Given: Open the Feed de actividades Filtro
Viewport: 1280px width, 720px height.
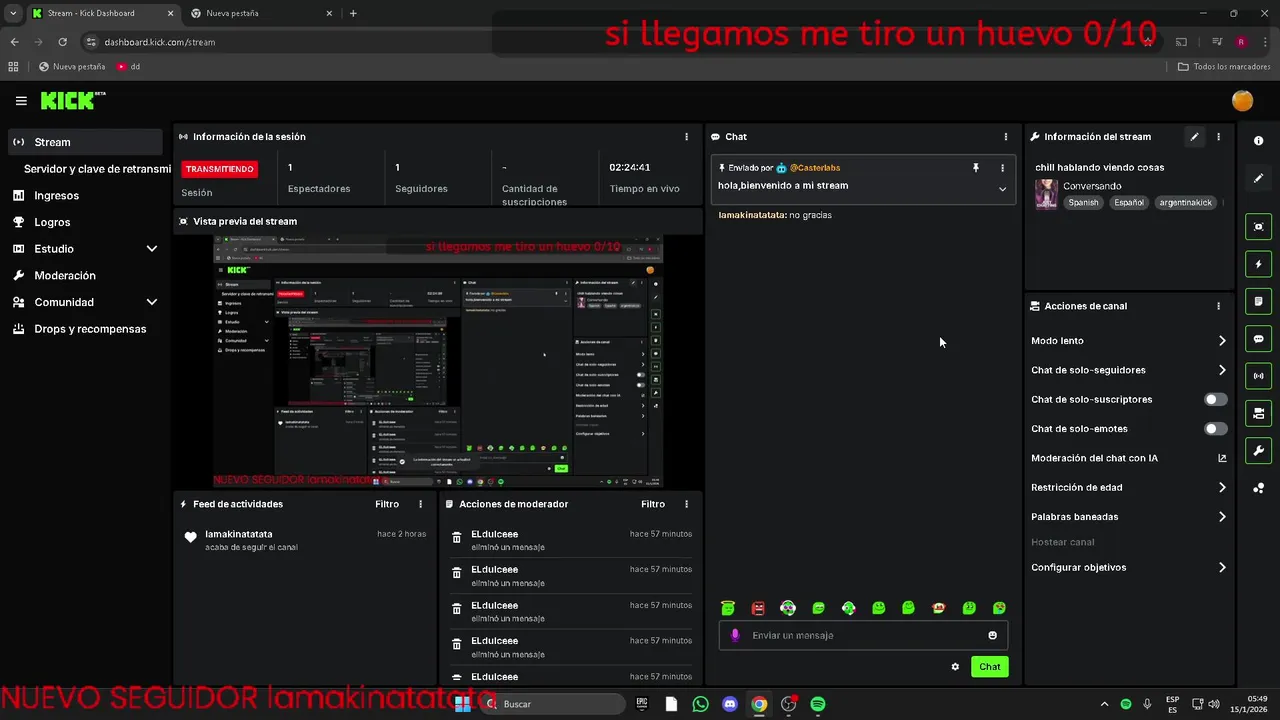Looking at the screenshot, I should click(387, 504).
